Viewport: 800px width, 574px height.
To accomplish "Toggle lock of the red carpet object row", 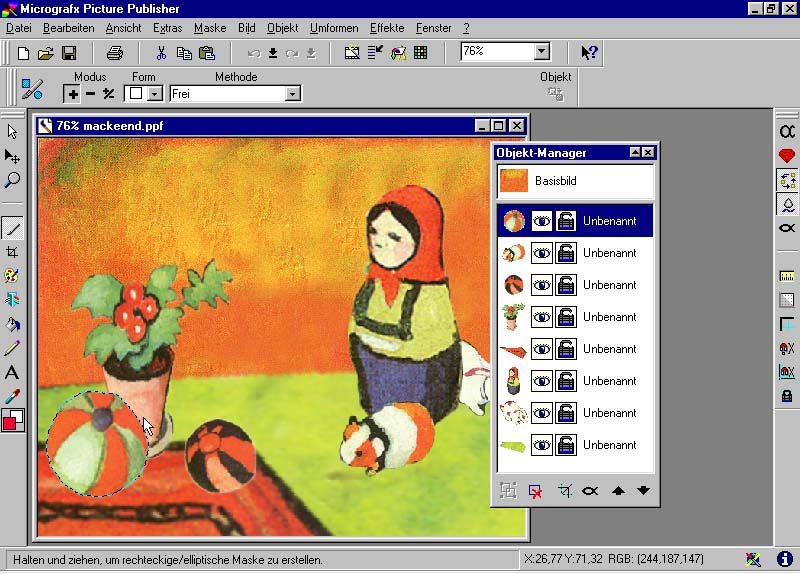I will click(x=566, y=349).
